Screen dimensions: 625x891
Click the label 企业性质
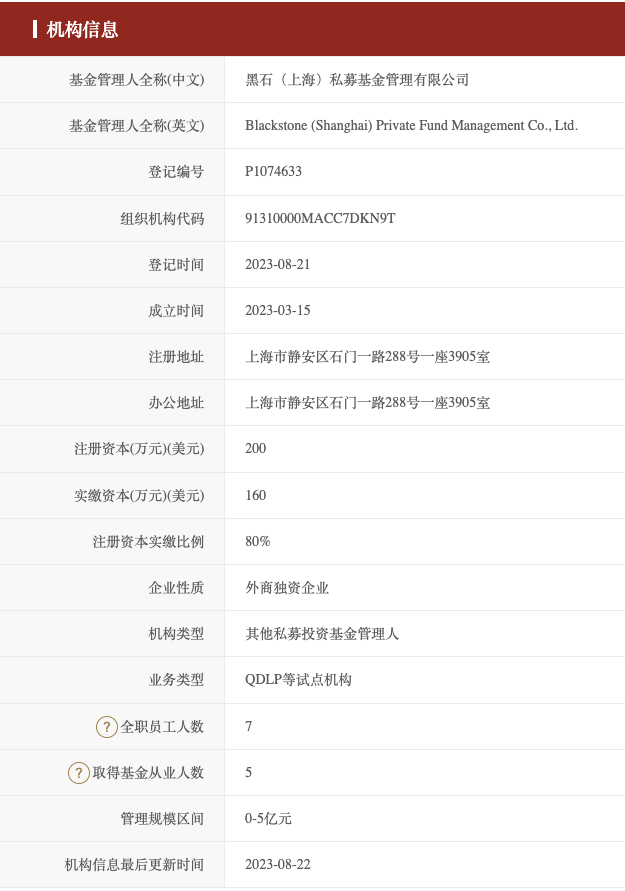pos(176,588)
